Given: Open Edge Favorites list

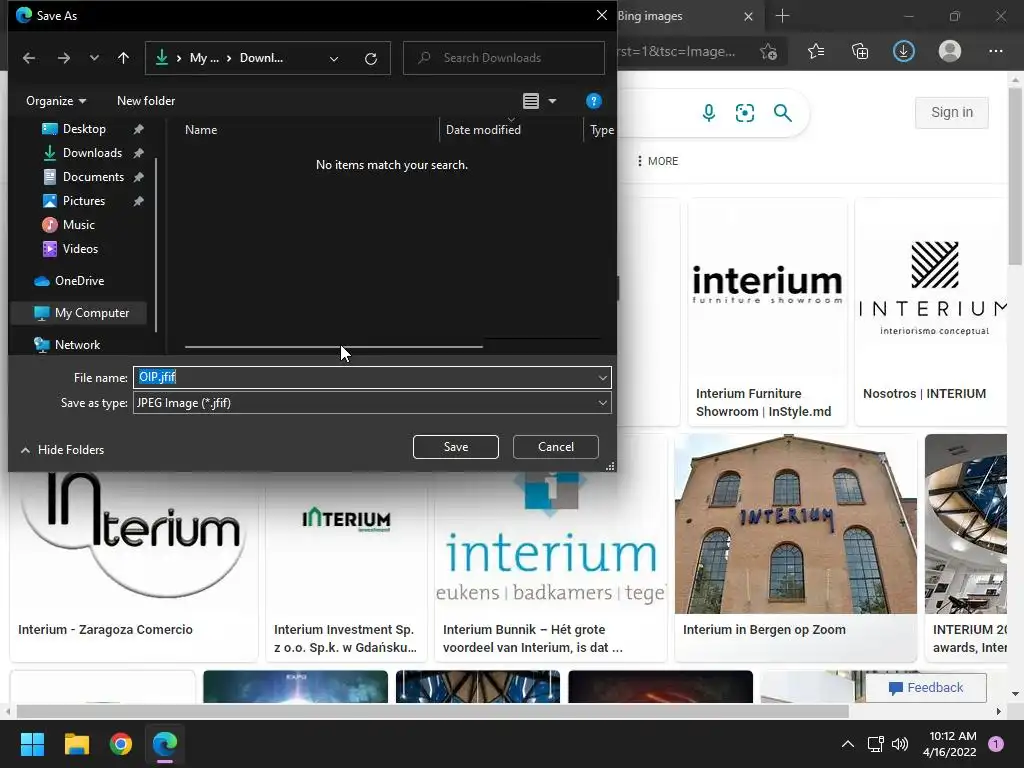Looking at the screenshot, I should tap(816, 52).
